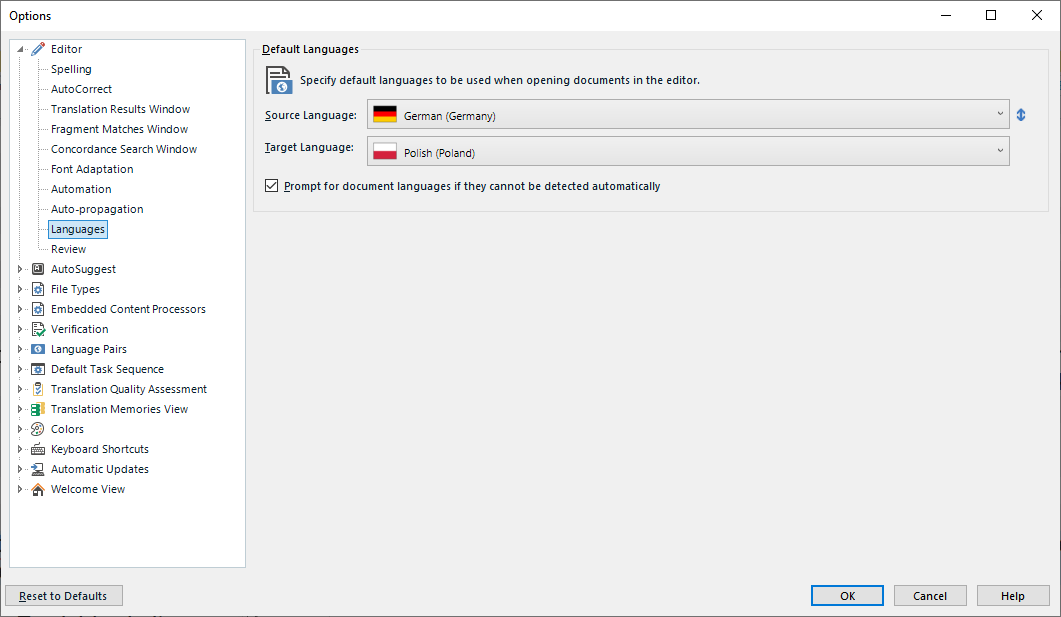Viewport: 1061px width, 617px height.
Task: Select Auto-propagation in the sidebar
Action: [x=97, y=208]
